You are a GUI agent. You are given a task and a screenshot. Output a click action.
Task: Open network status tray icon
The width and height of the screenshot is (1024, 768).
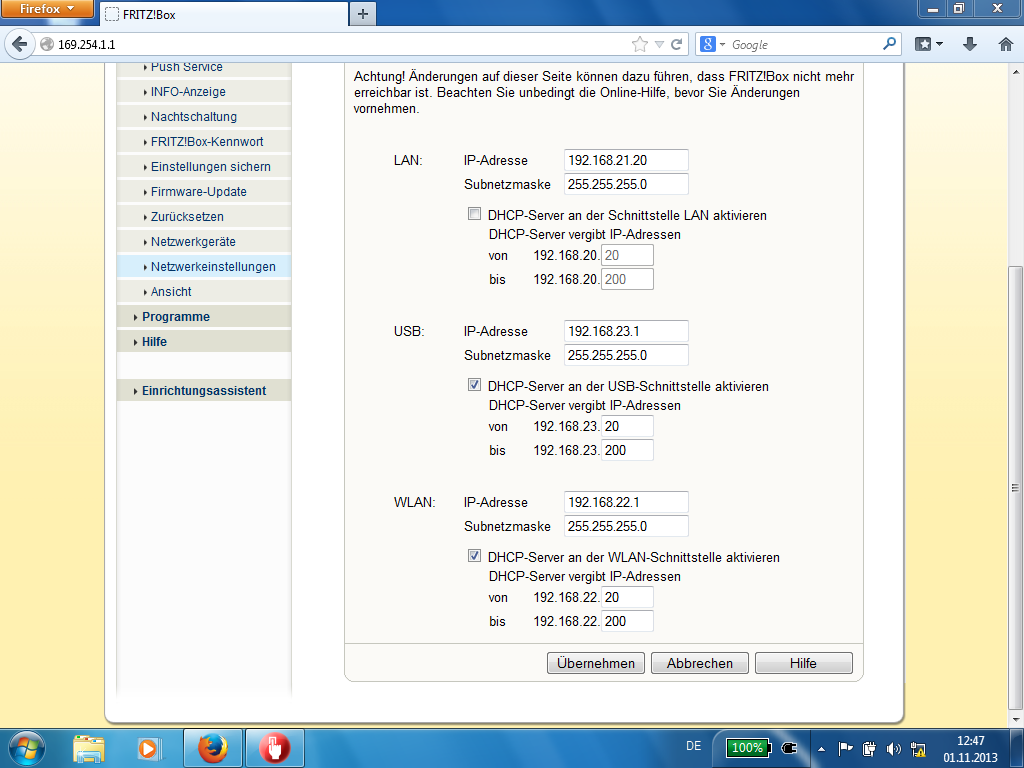pos(918,749)
